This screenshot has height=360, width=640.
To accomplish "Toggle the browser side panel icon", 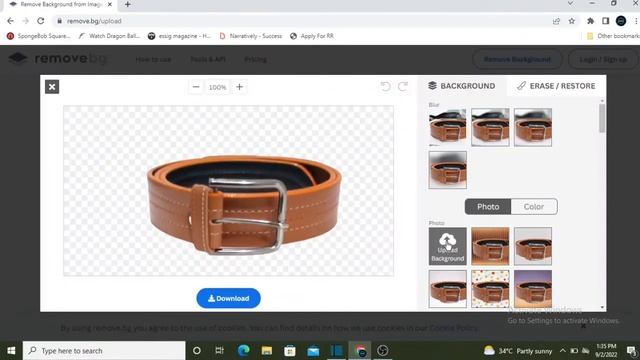I will 606,21.
